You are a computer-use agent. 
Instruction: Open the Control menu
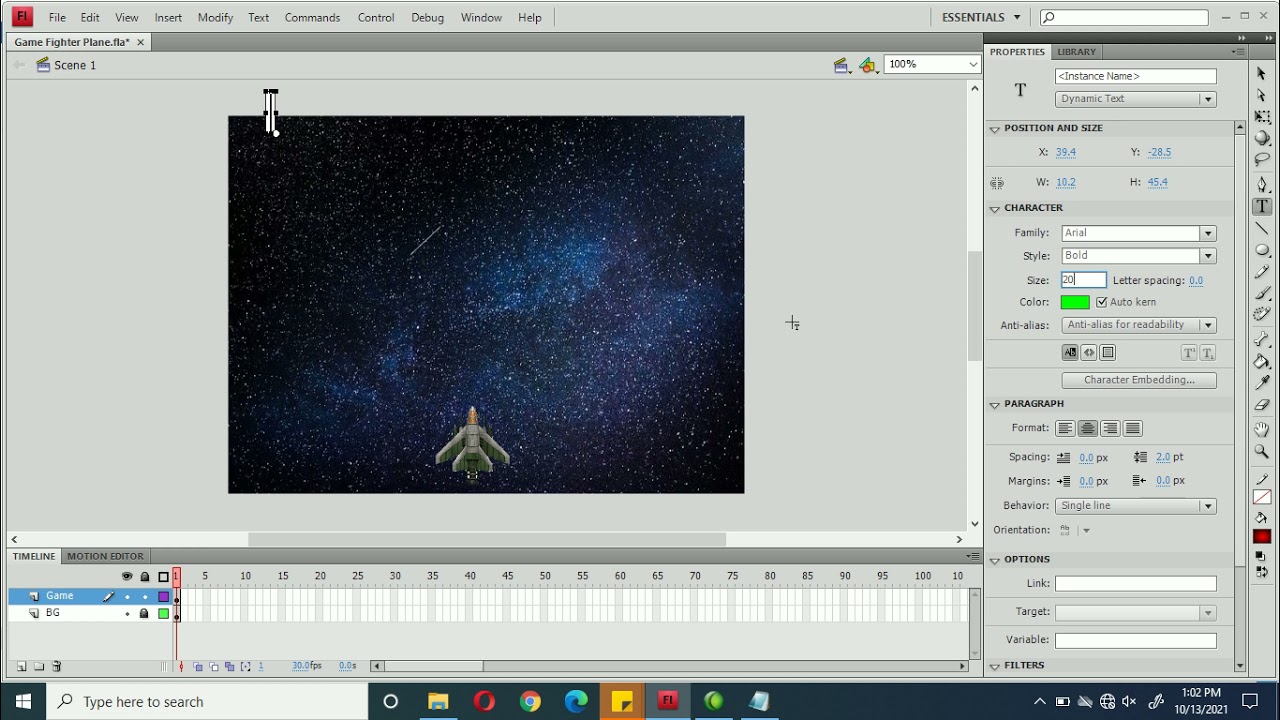[376, 17]
